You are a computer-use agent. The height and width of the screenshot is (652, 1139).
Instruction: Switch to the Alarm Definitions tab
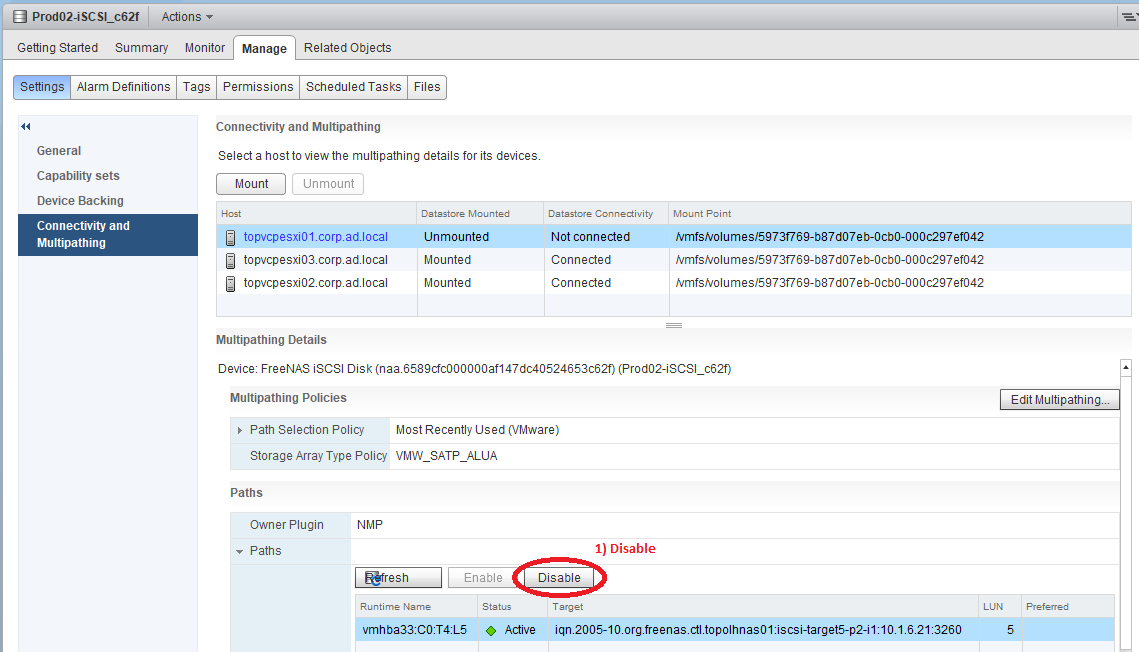pyautogui.click(x=123, y=87)
